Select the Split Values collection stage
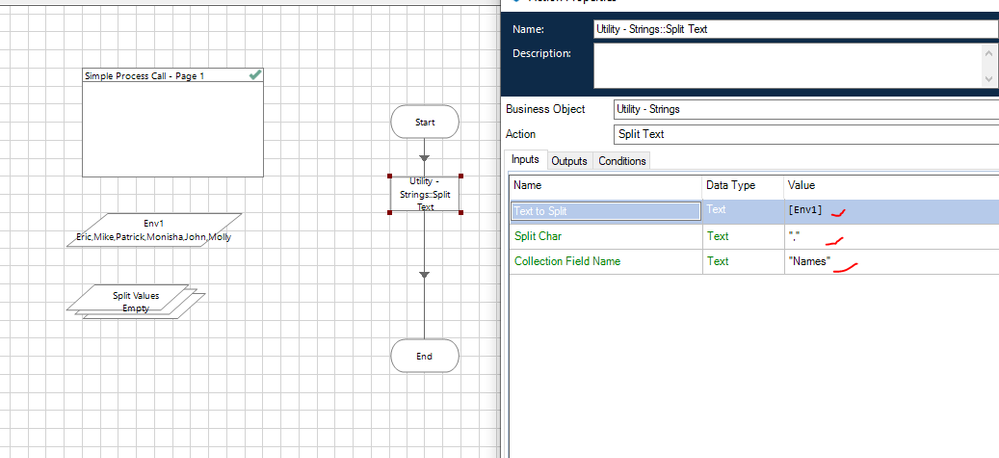The width and height of the screenshot is (999, 458). coord(135,301)
